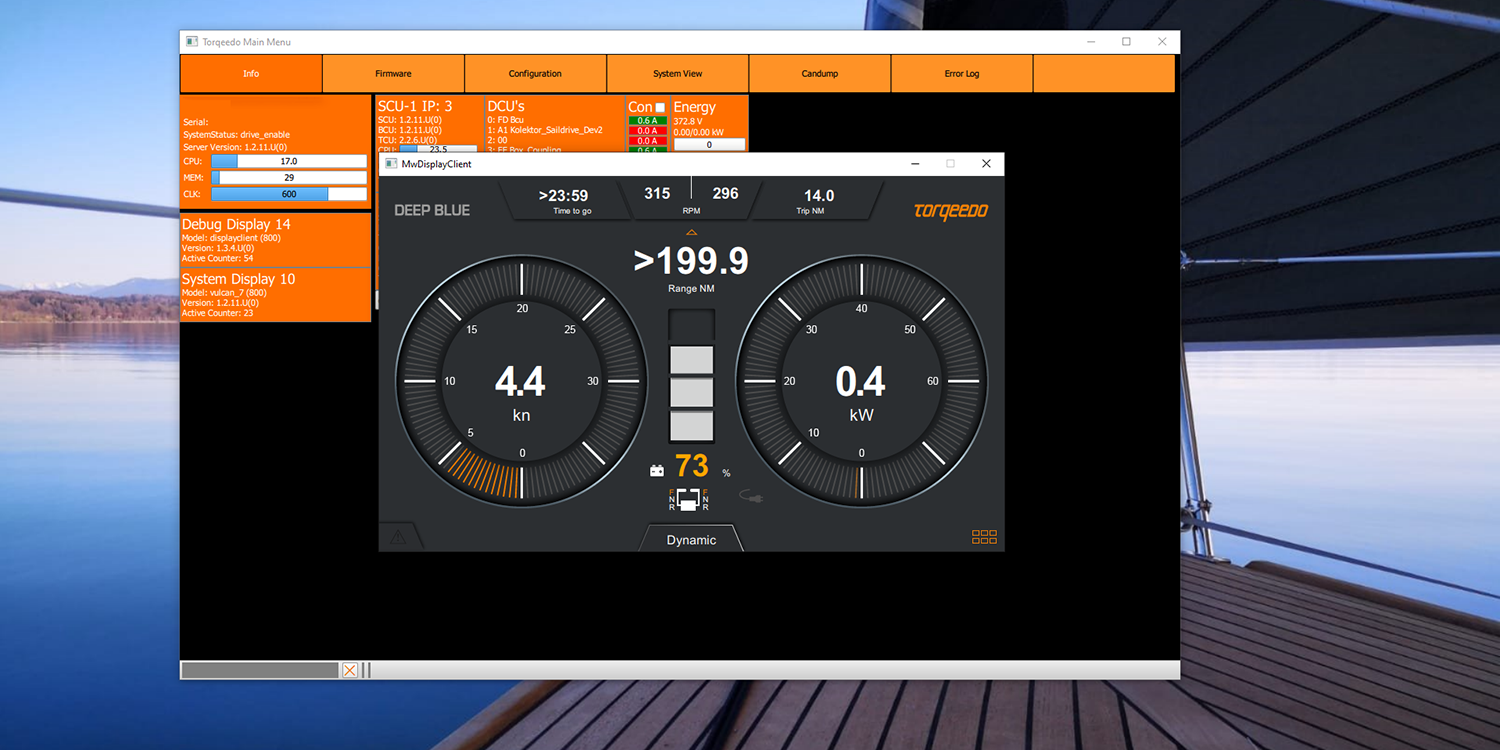This screenshot has width=1500, height=750.
Task: Open the warning triangle alerts icon
Action: [398, 538]
